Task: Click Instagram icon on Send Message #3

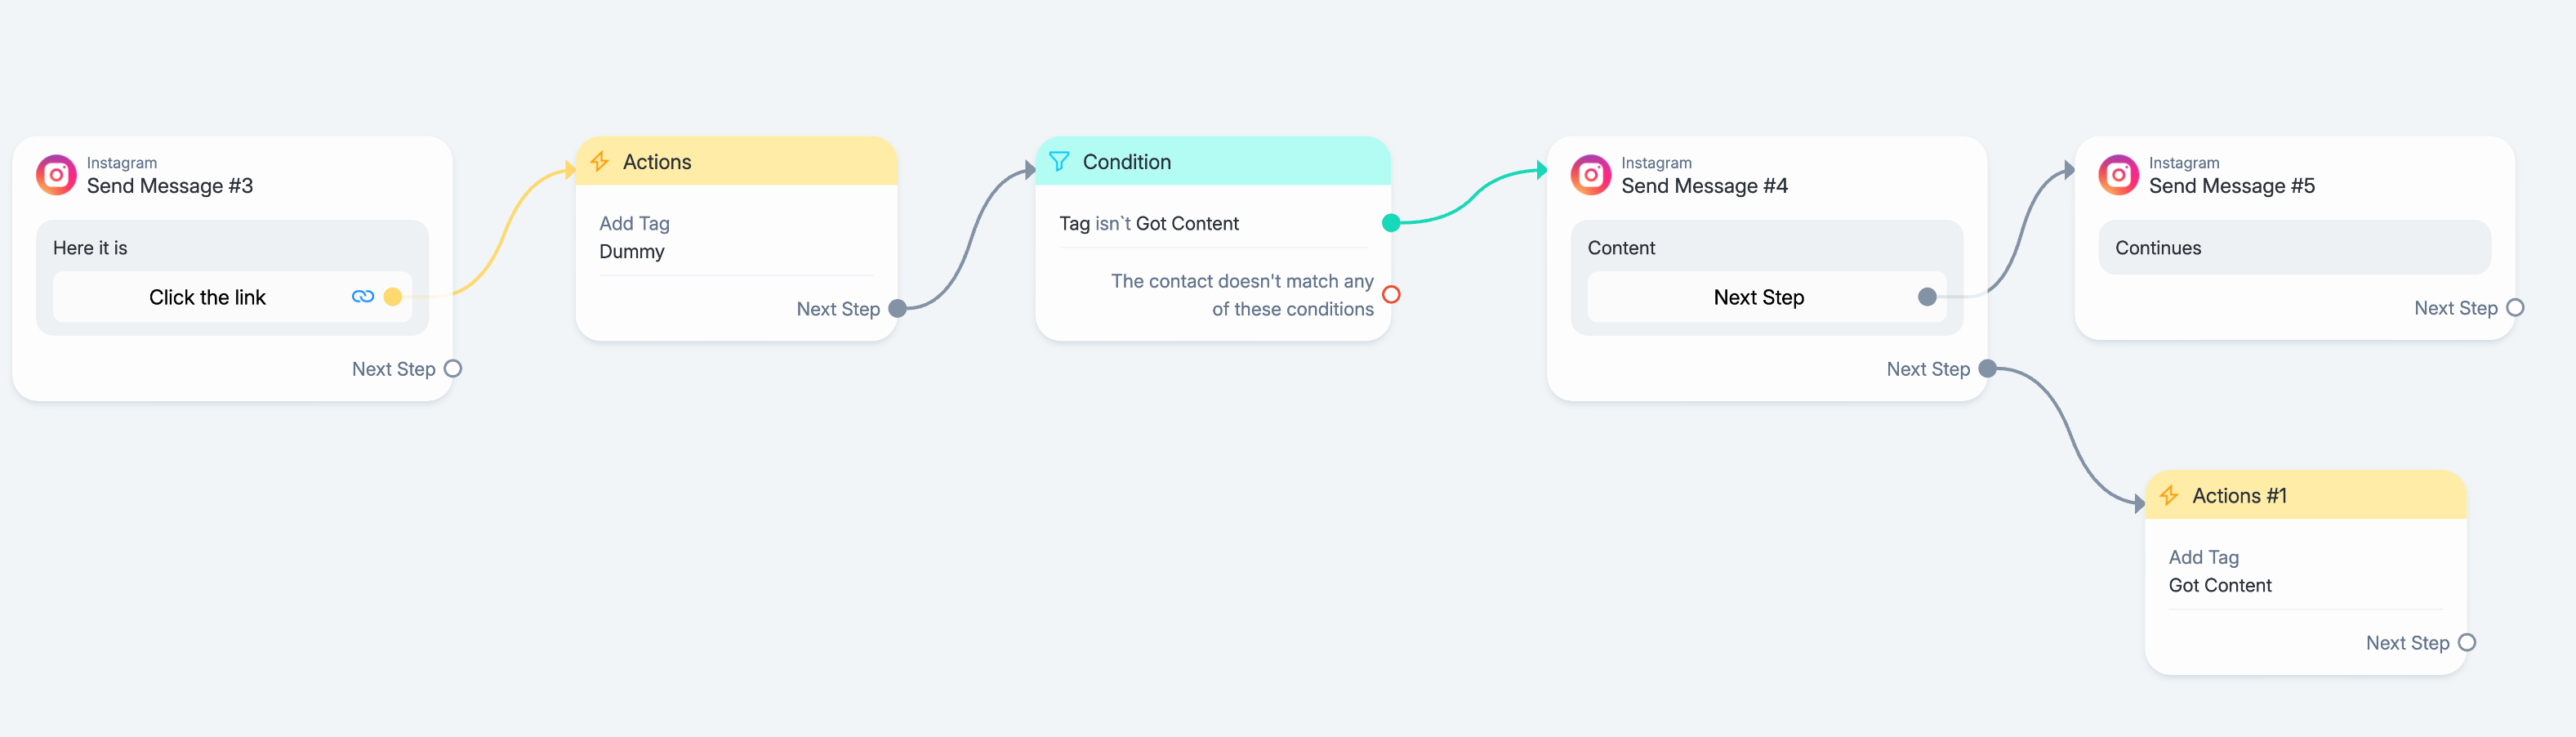Action: 56,175
